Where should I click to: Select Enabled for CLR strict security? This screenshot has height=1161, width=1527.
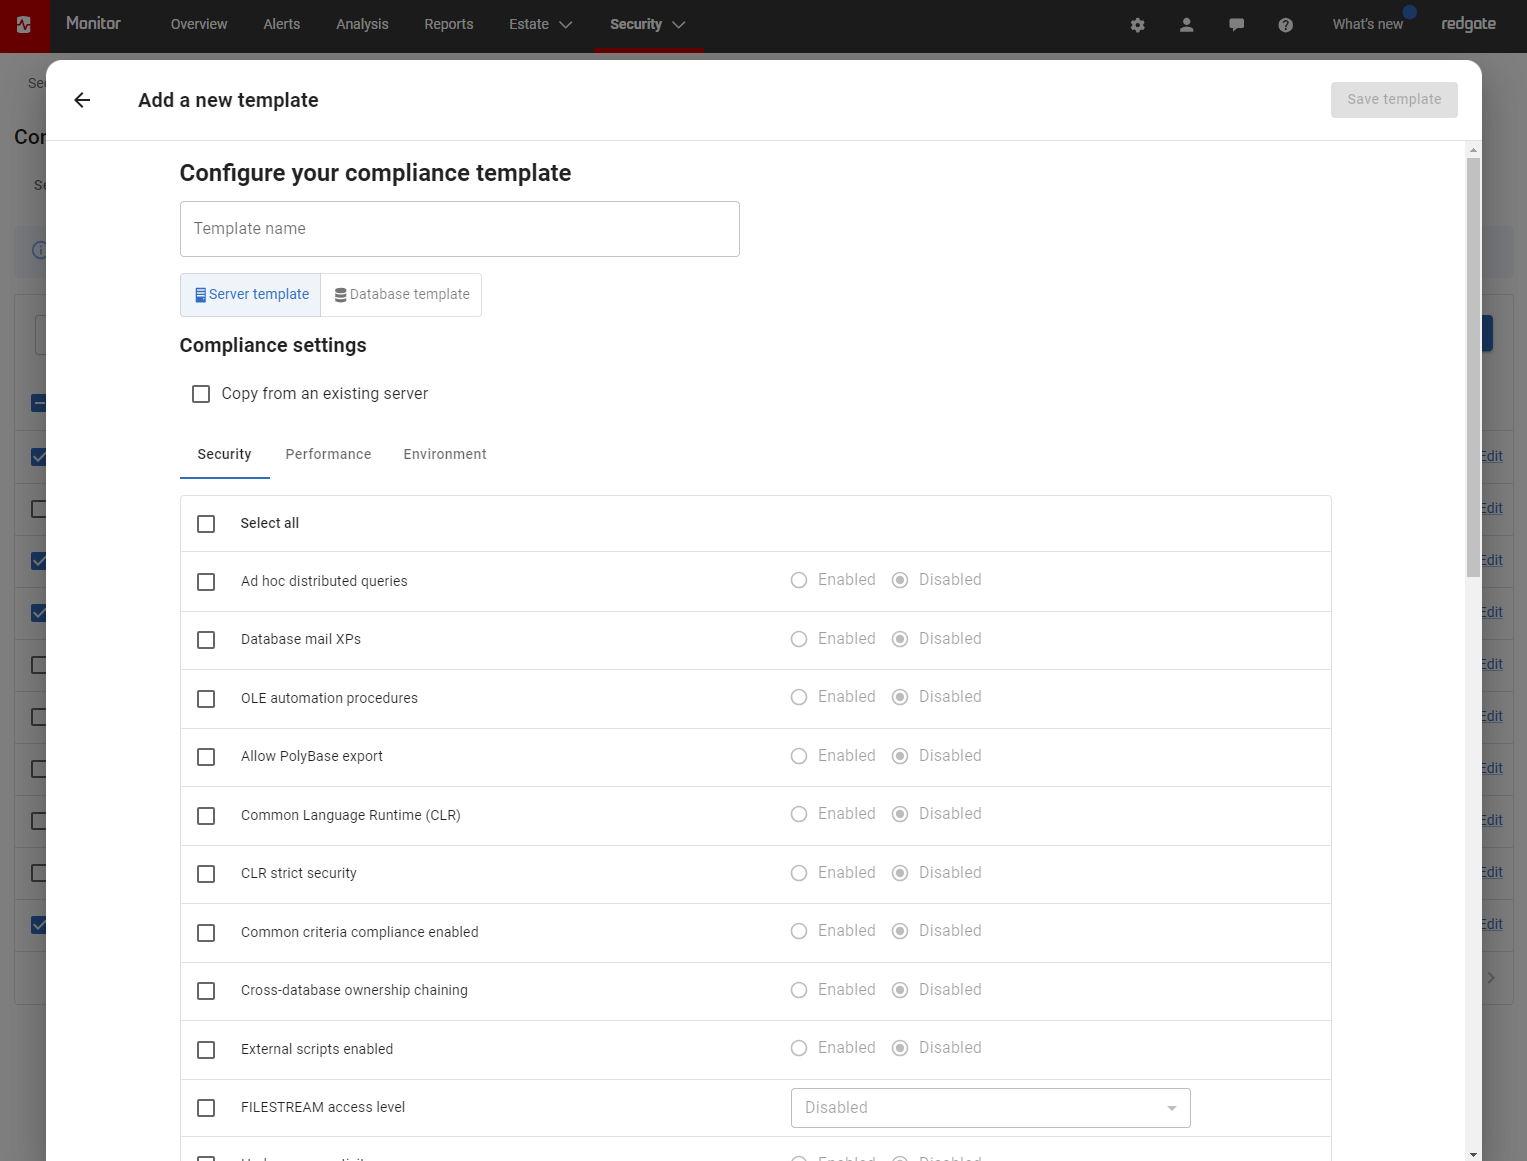799,873
